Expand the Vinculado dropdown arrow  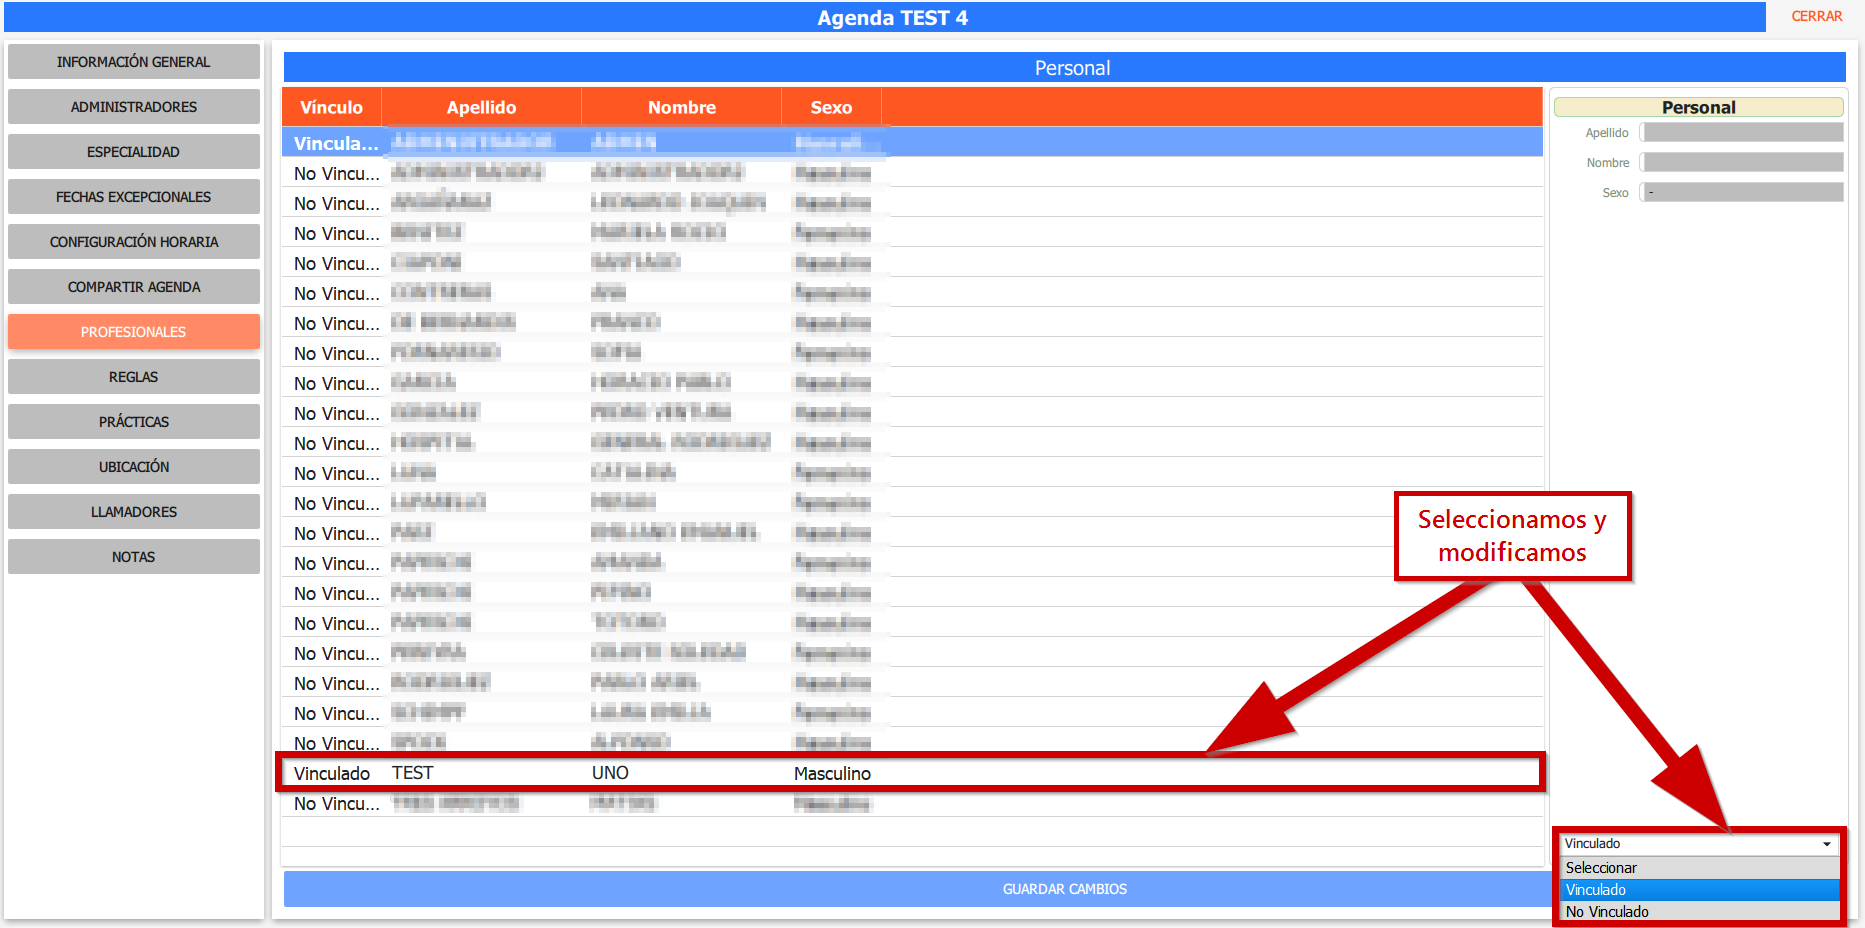(x=1826, y=844)
